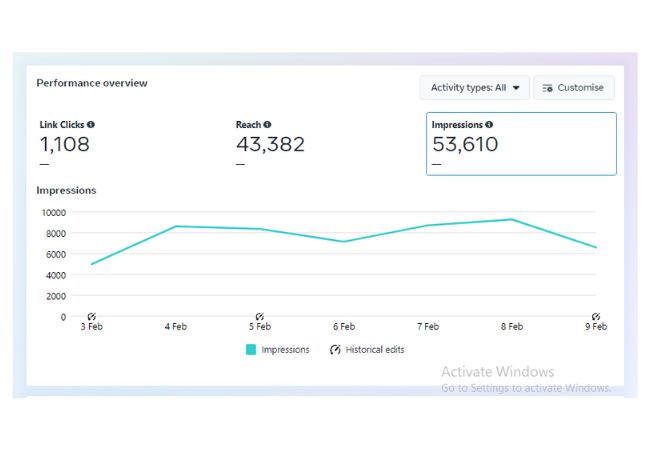This screenshot has height=450, width=650.
Task: Click the 1,108 link clicks value
Action: (65, 144)
